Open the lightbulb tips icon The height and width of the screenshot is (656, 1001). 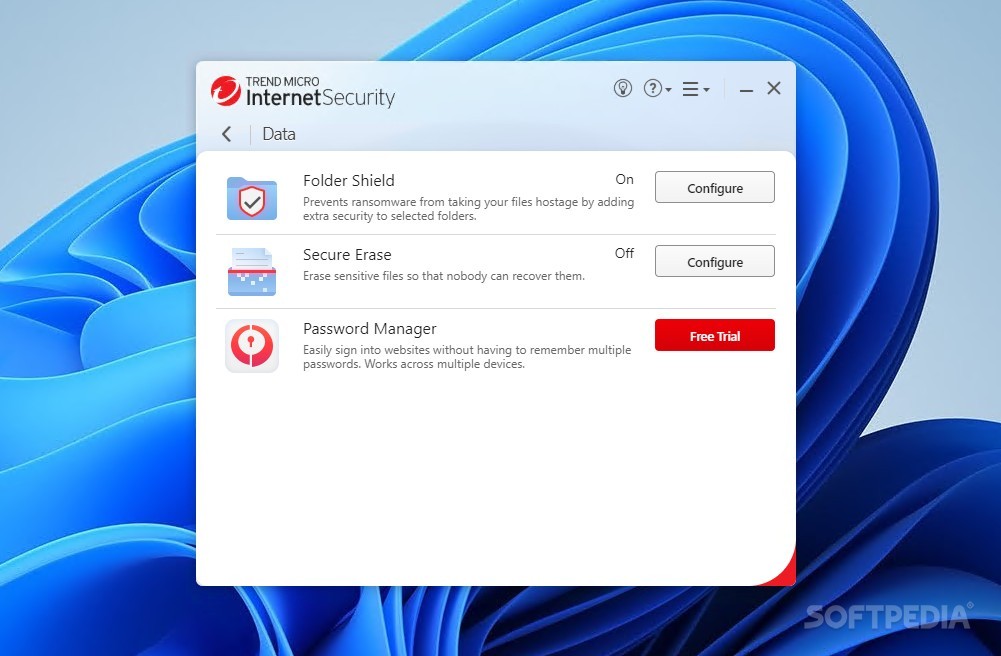coord(622,88)
